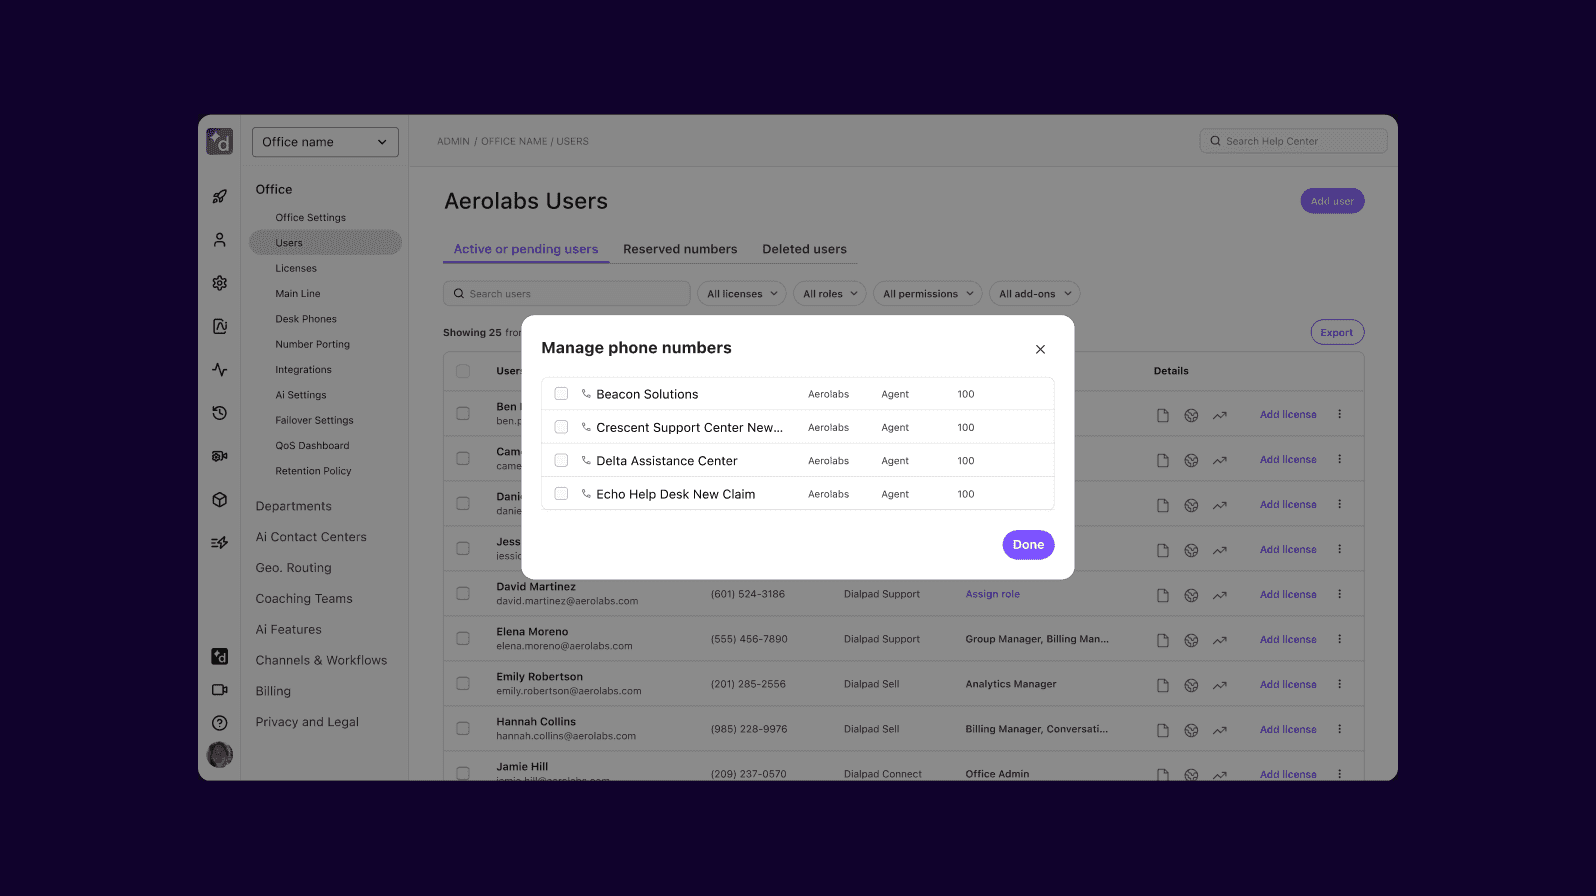
Task: Select the Delta Assistance Center checkbox
Action: coord(561,461)
